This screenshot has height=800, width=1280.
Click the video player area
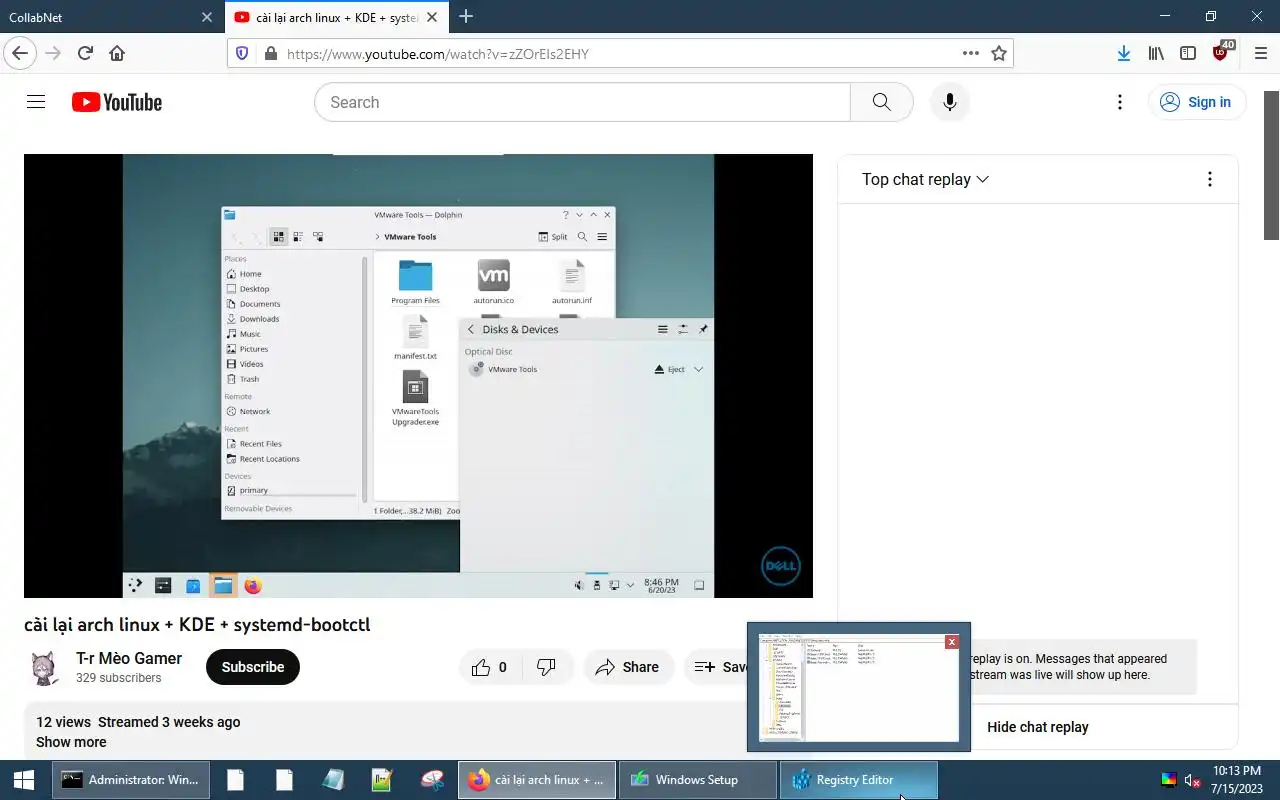click(418, 376)
